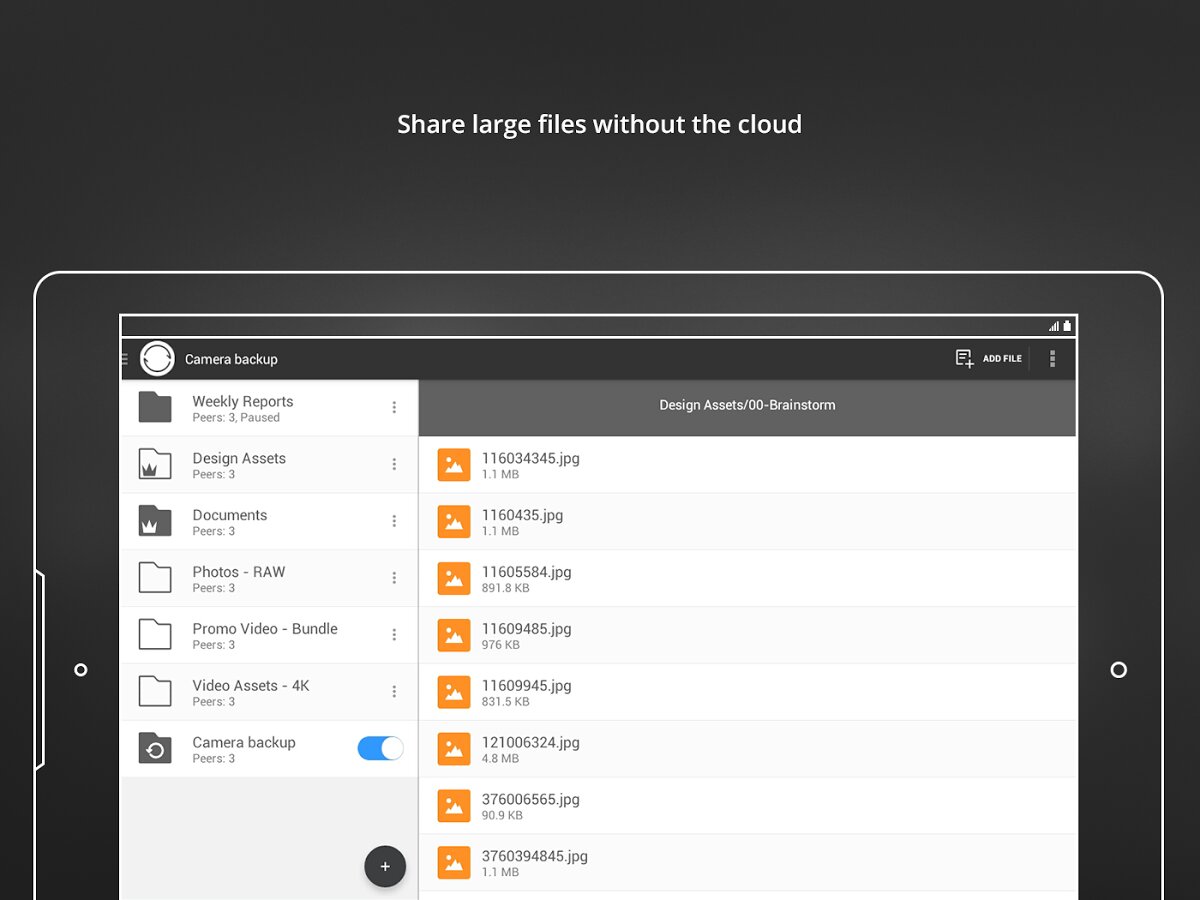Open options menu for Promo Video - Bundle
This screenshot has width=1200, height=900.
[394, 634]
